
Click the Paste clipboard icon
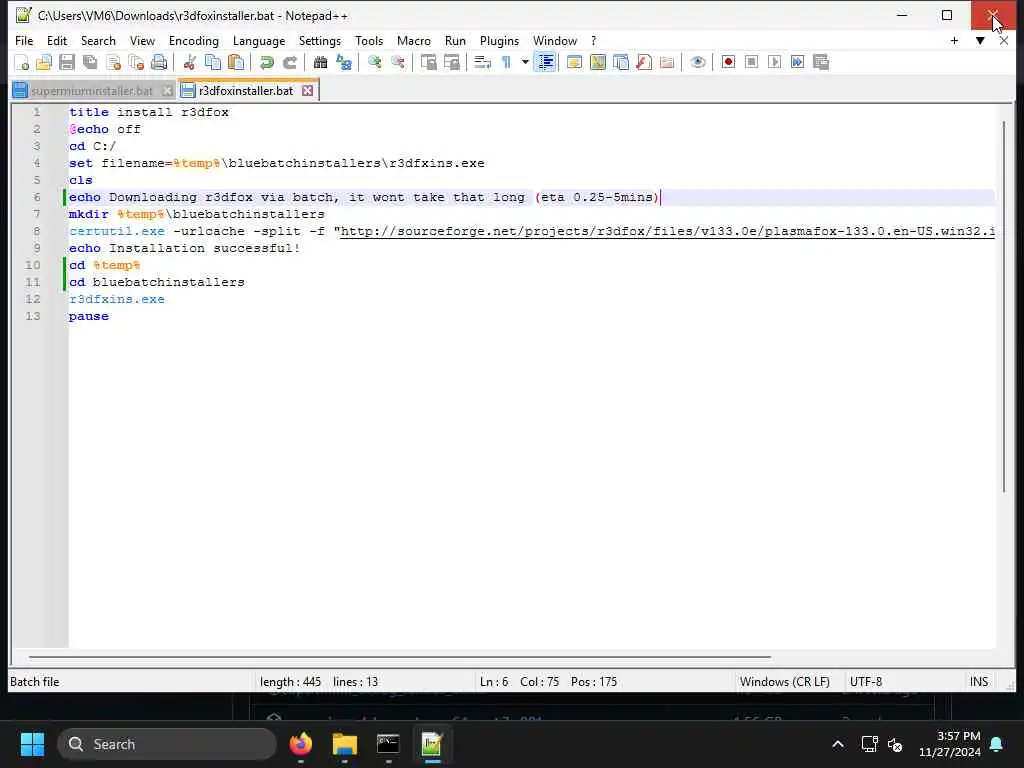236,62
